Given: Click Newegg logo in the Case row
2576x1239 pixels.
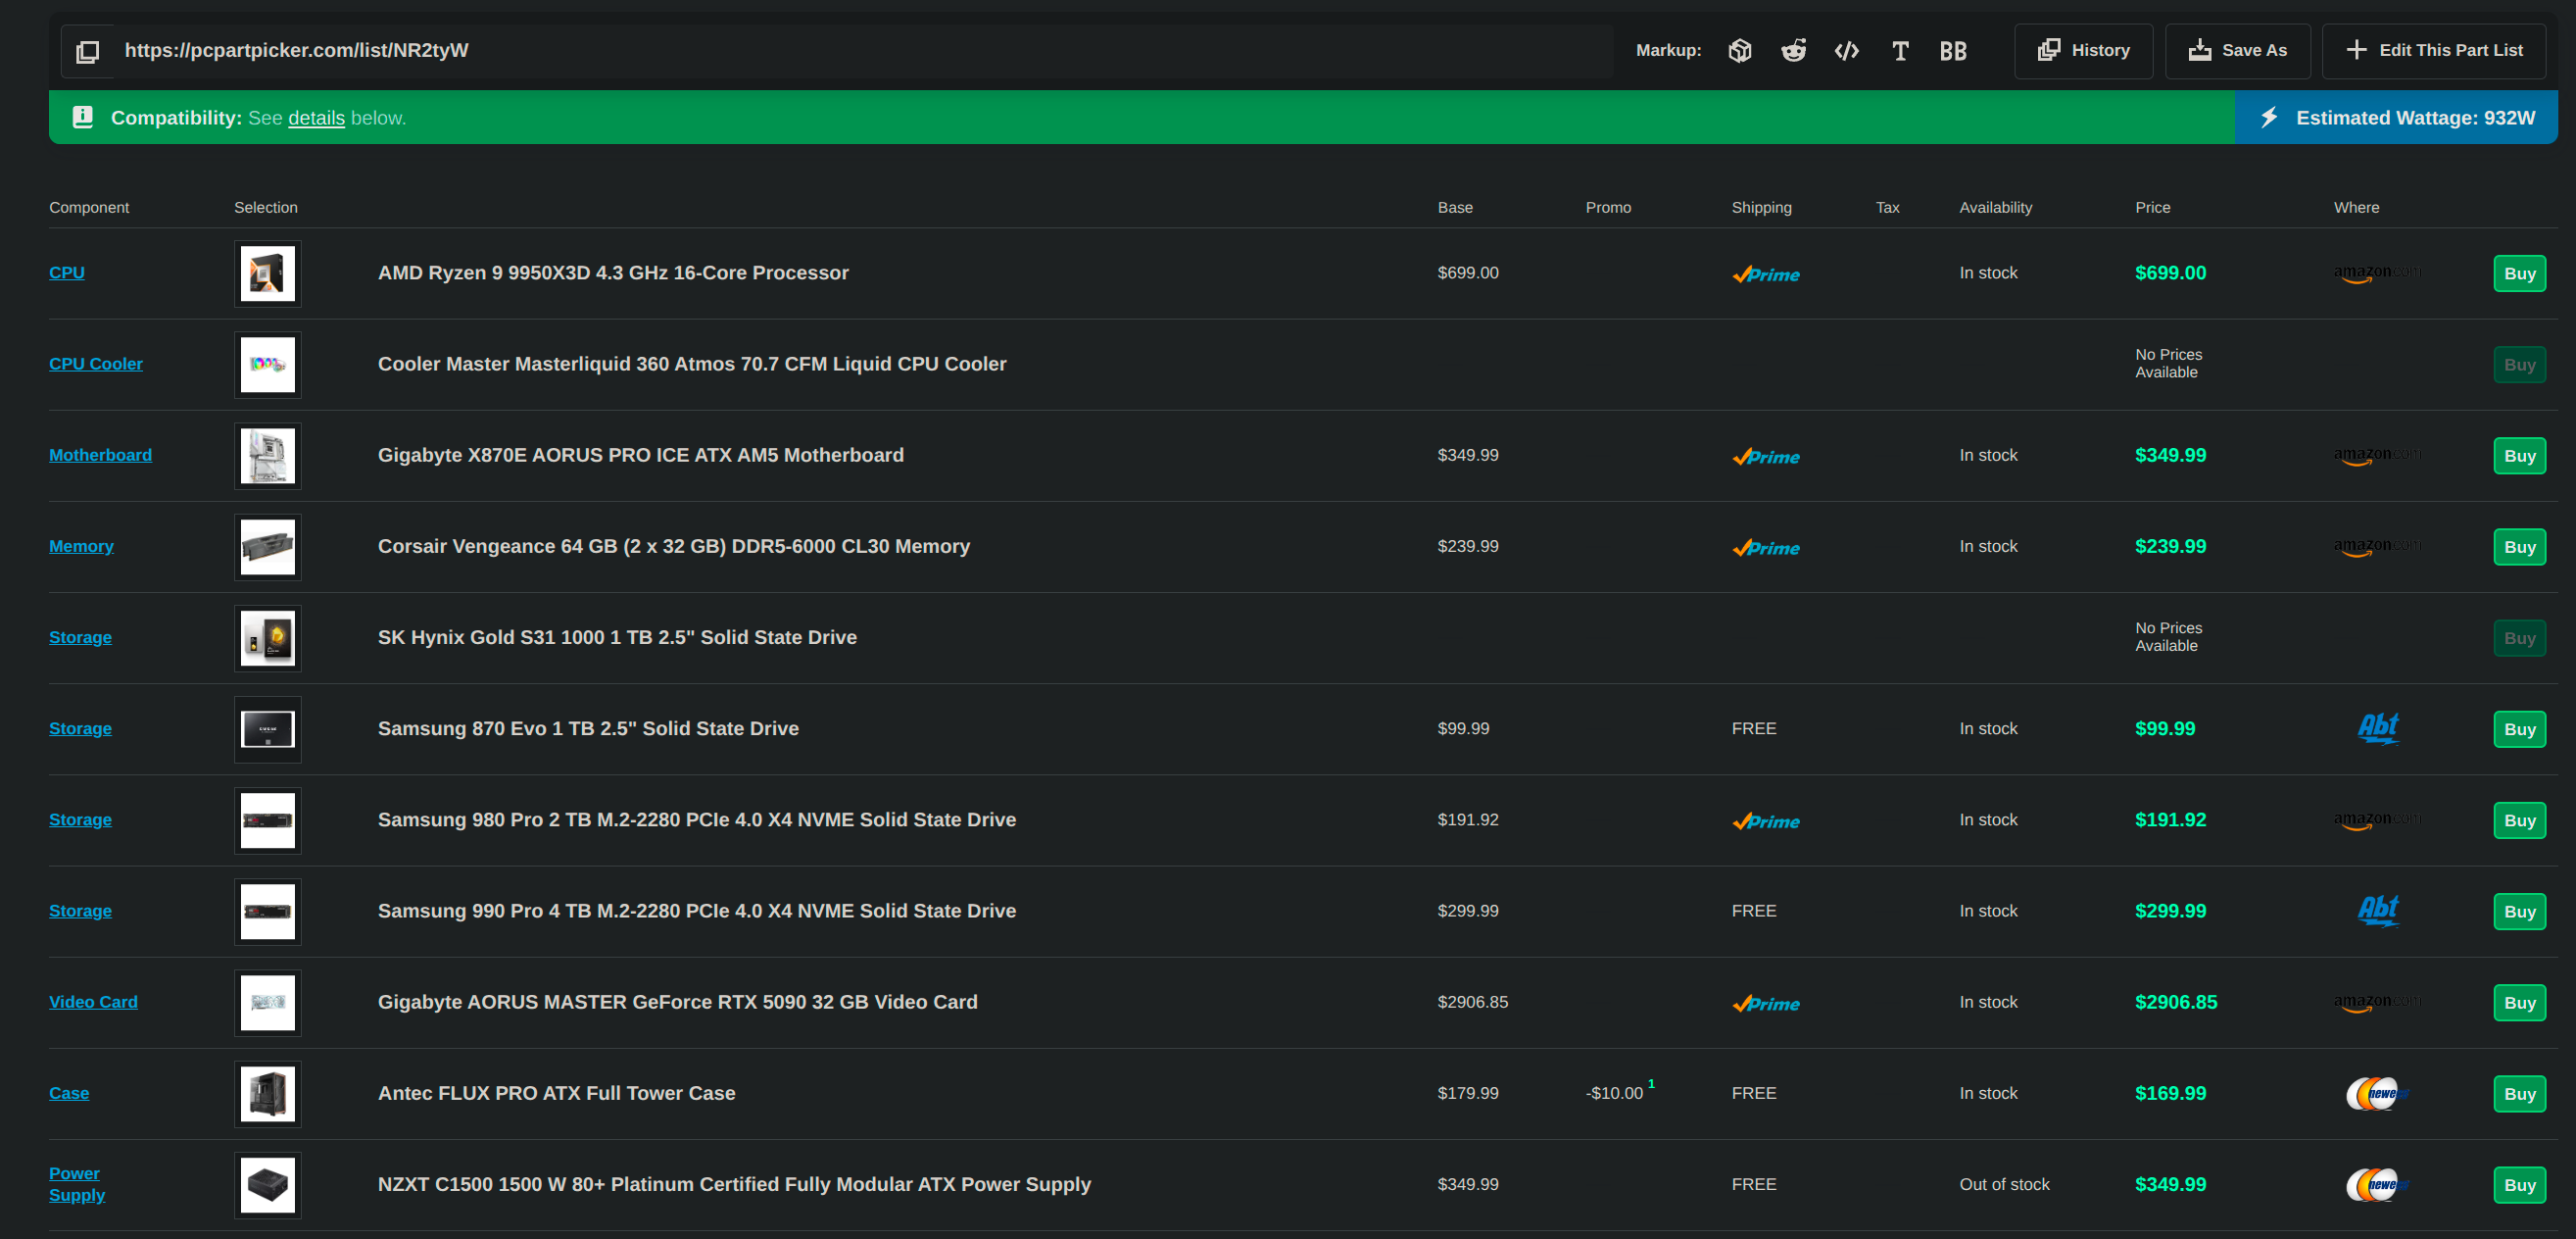Looking at the screenshot, I should pyautogui.click(x=2377, y=1093).
